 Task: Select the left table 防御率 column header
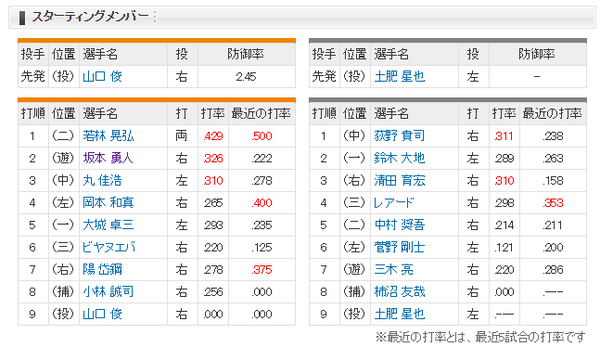(x=246, y=54)
